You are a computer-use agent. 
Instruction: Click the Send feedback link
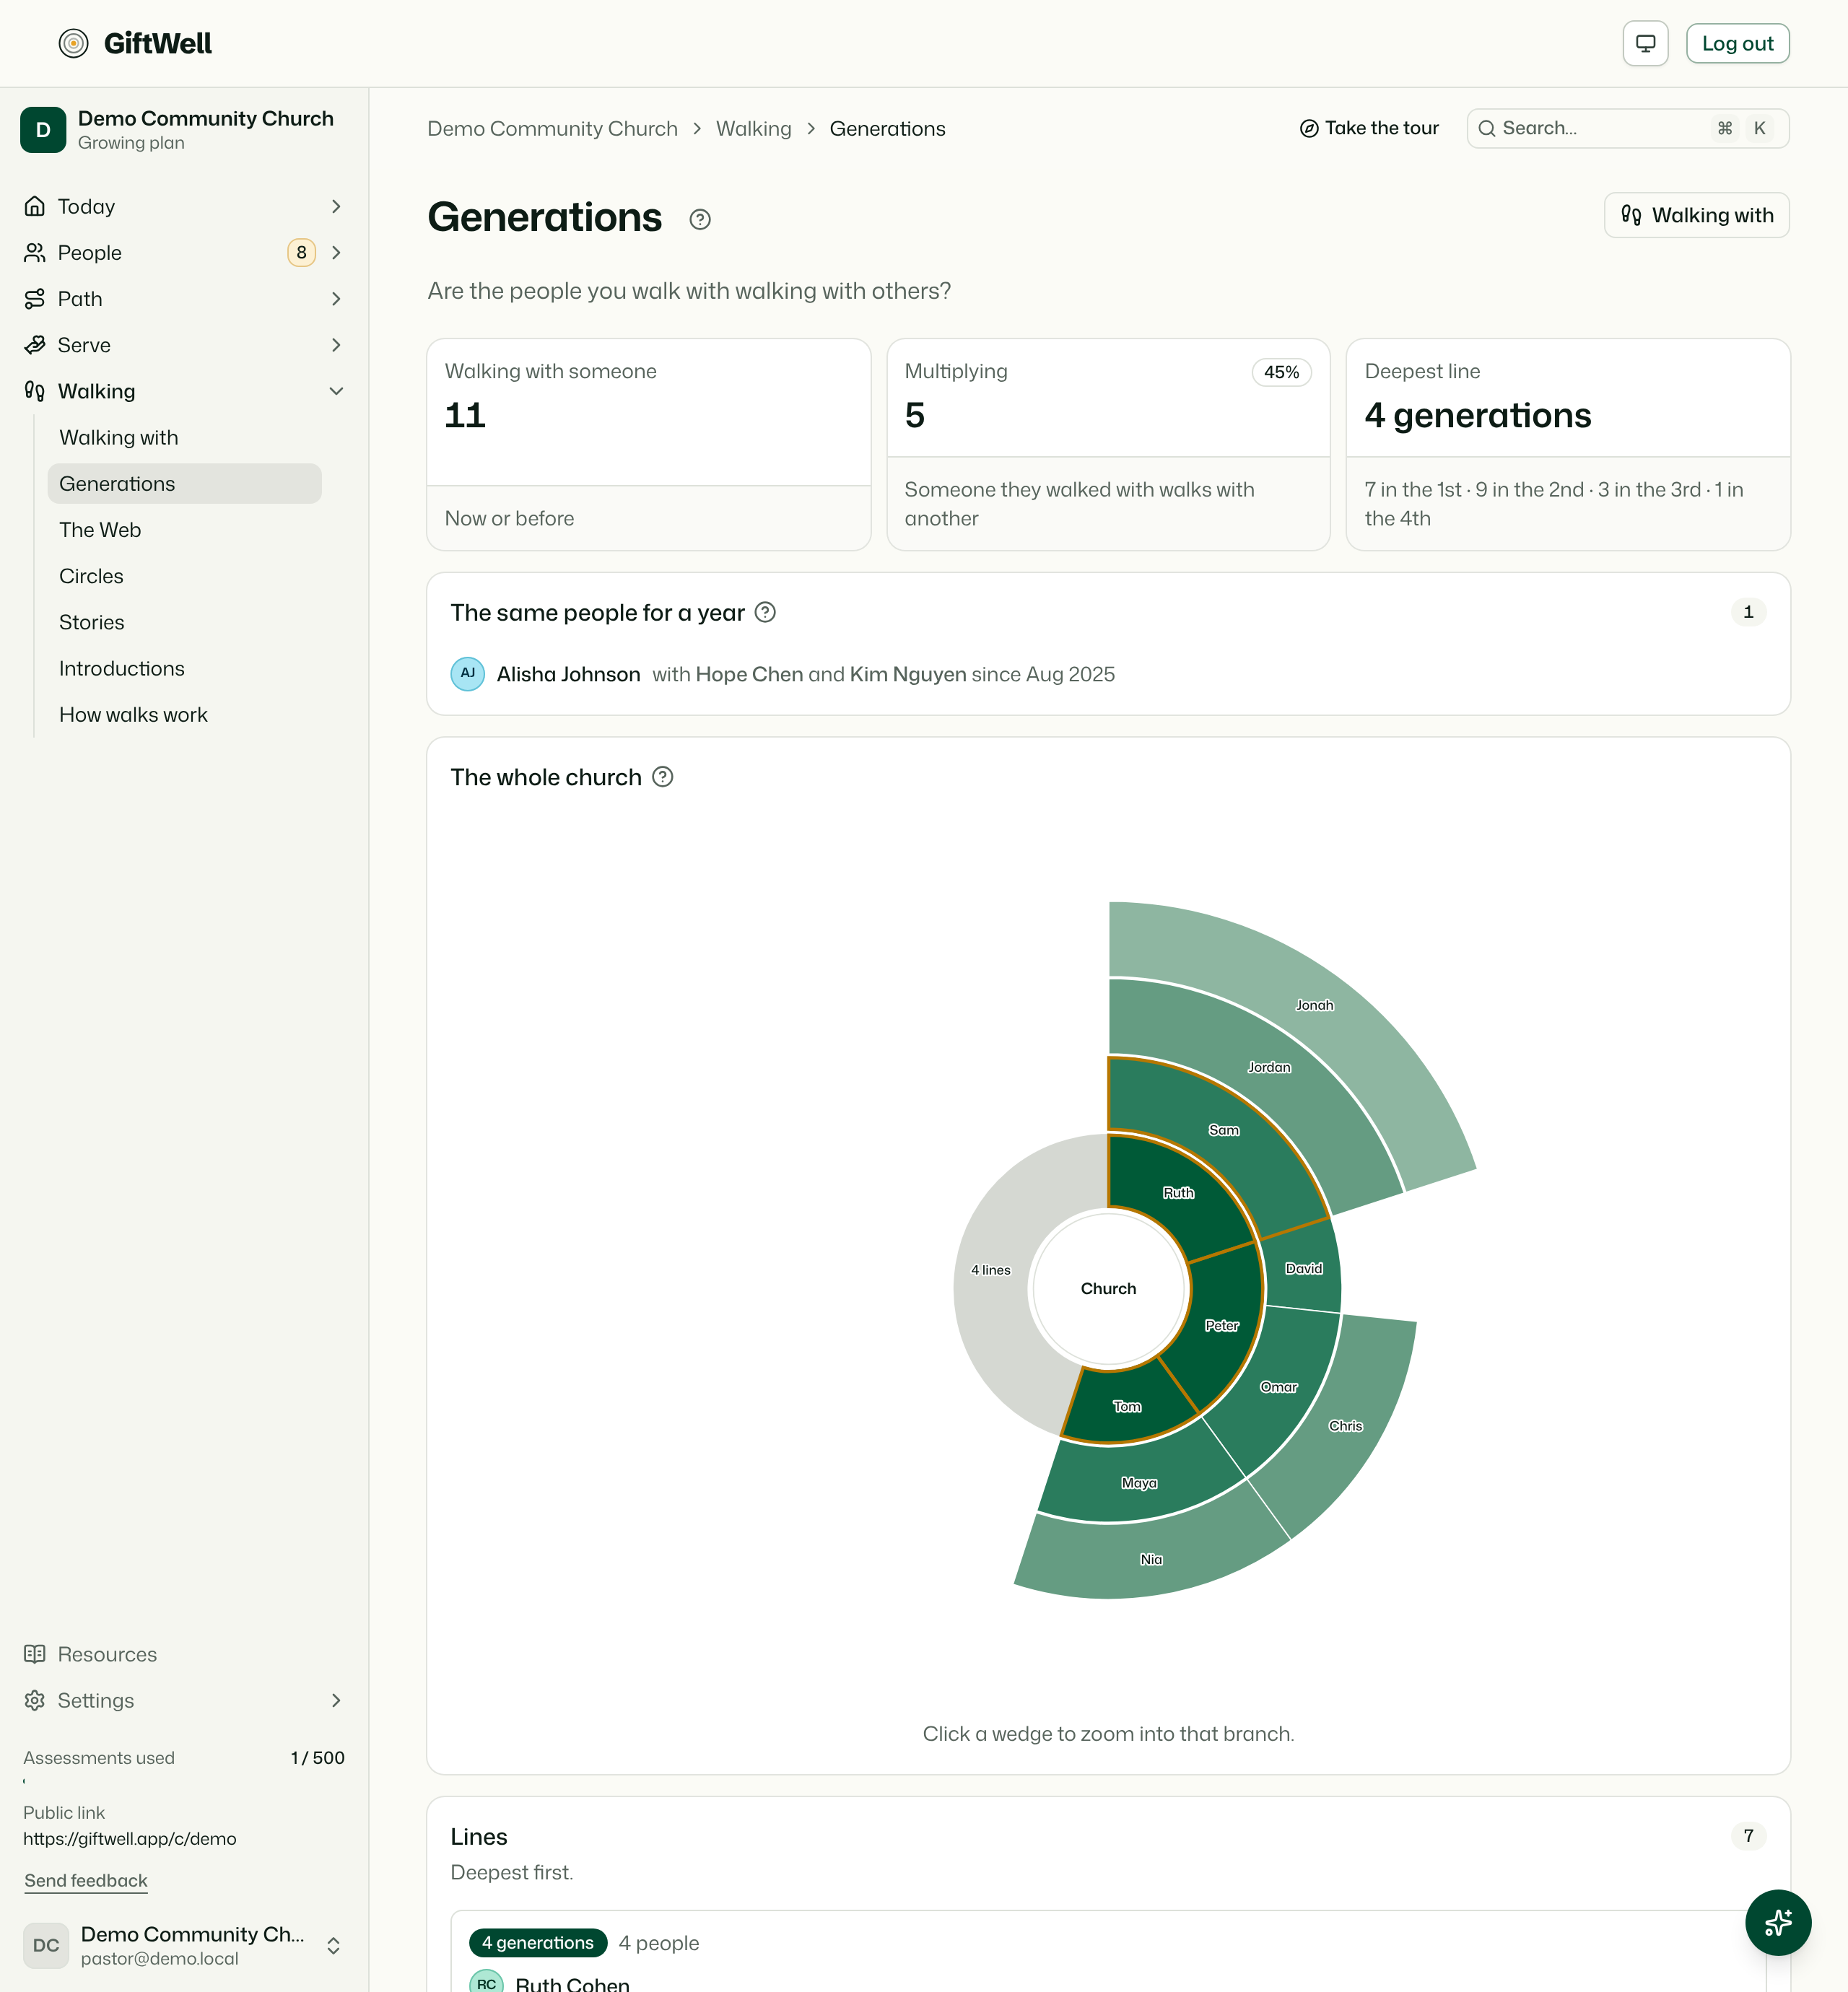[x=86, y=1880]
